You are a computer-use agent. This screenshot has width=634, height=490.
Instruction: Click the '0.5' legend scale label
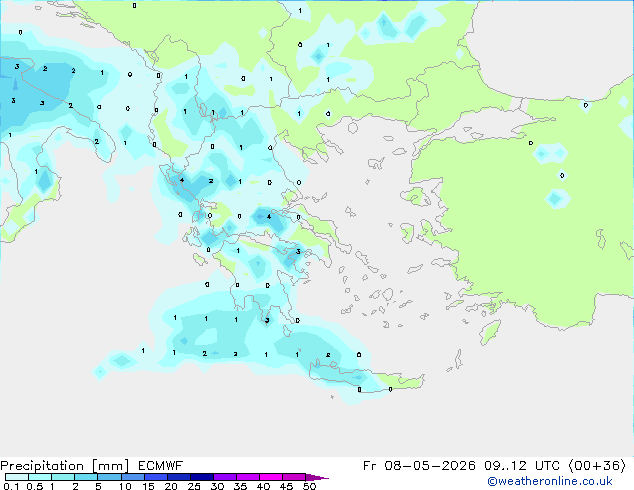pyautogui.click(x=35, y=486)
